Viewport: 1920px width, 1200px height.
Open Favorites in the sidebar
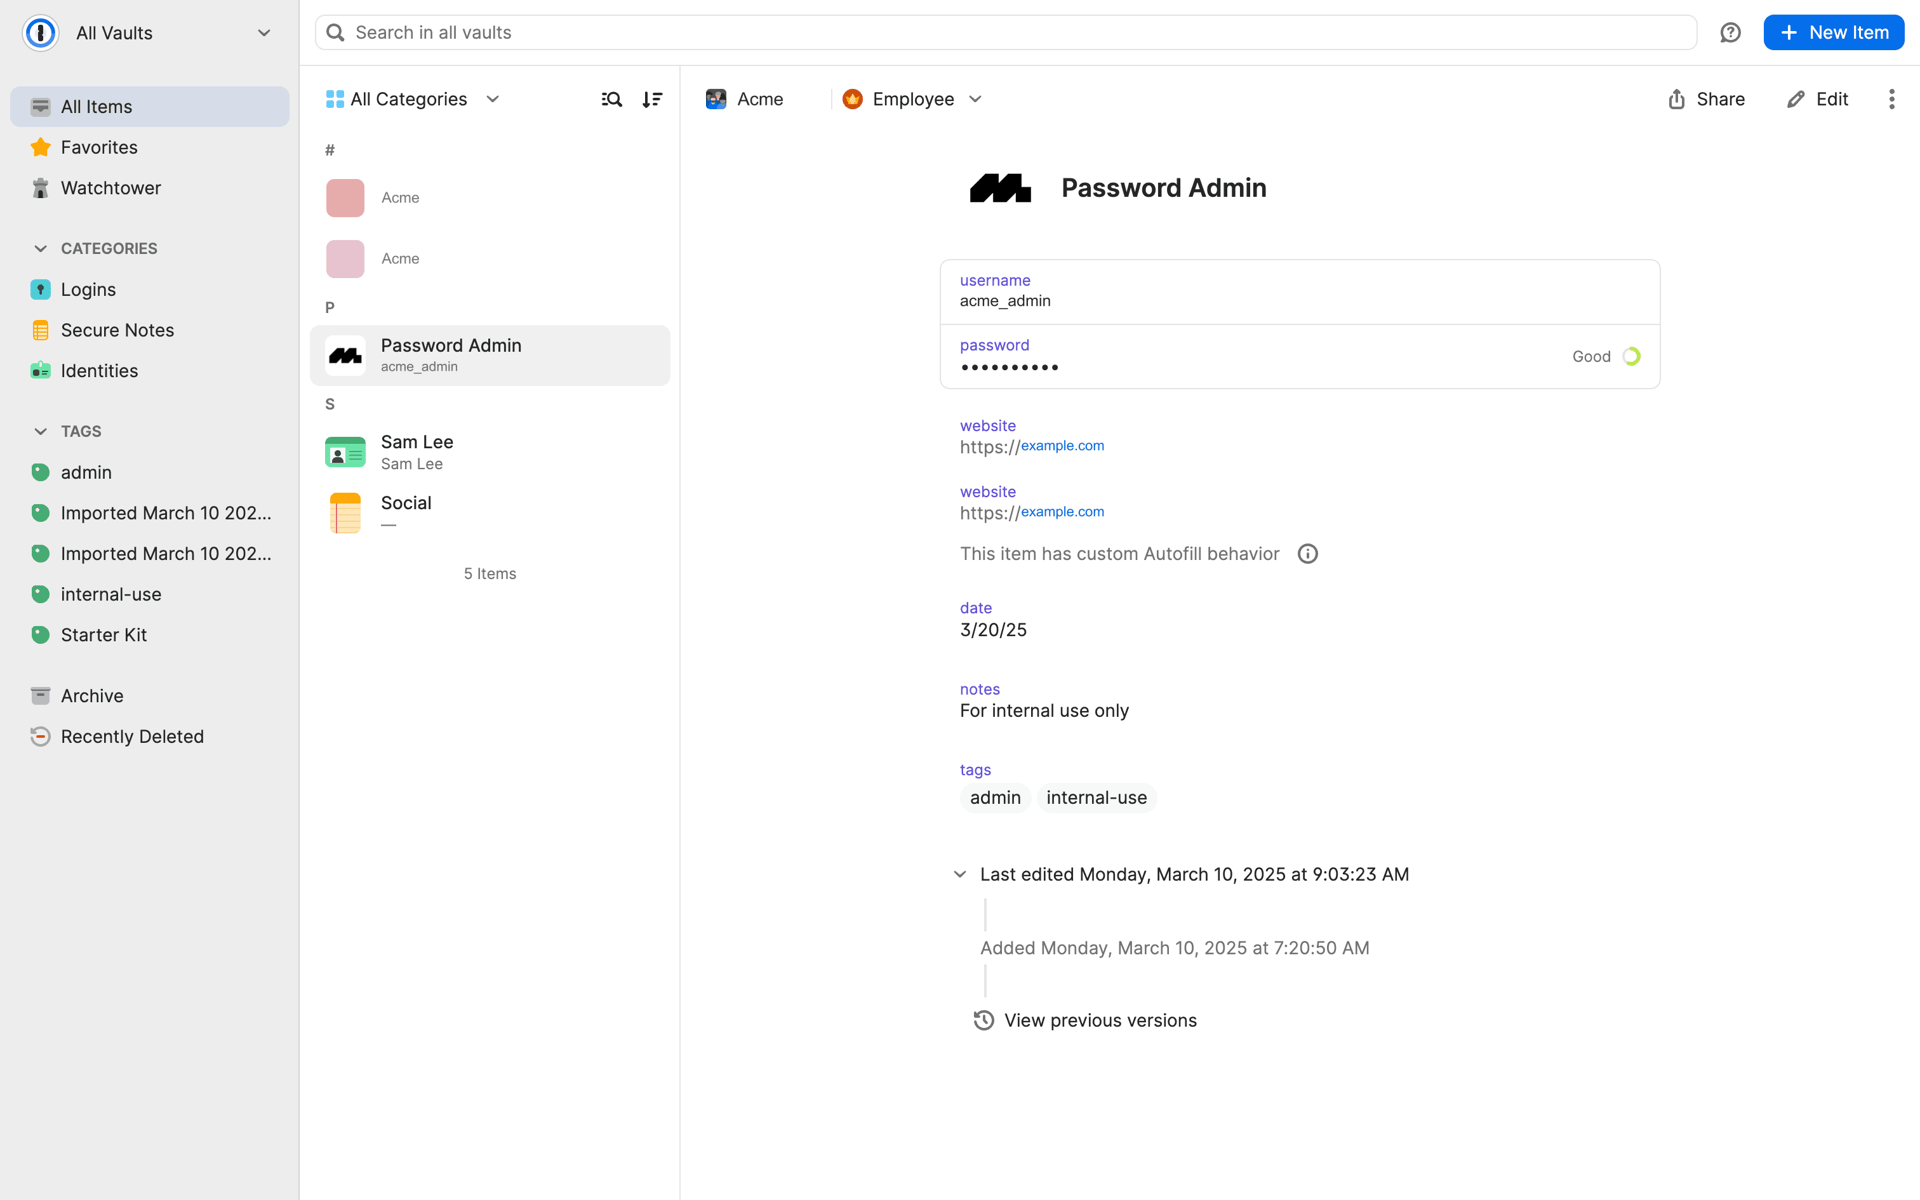[x=150, y=147]
